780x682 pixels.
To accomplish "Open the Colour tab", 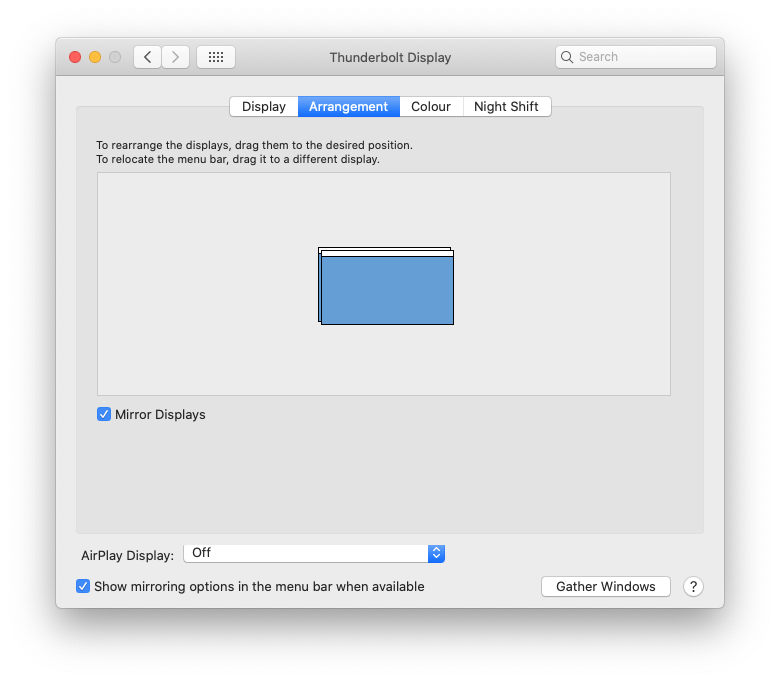I will click(431, 106).
